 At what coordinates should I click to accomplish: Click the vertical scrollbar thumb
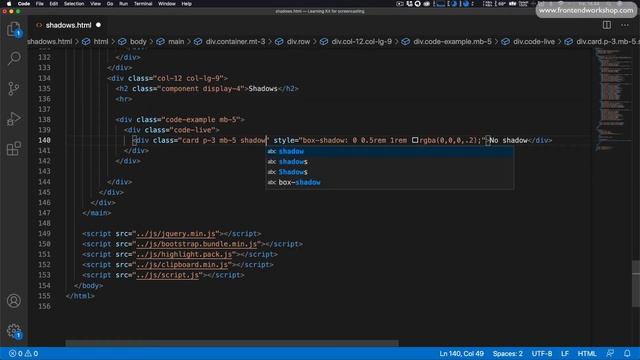tap(636, 283)
